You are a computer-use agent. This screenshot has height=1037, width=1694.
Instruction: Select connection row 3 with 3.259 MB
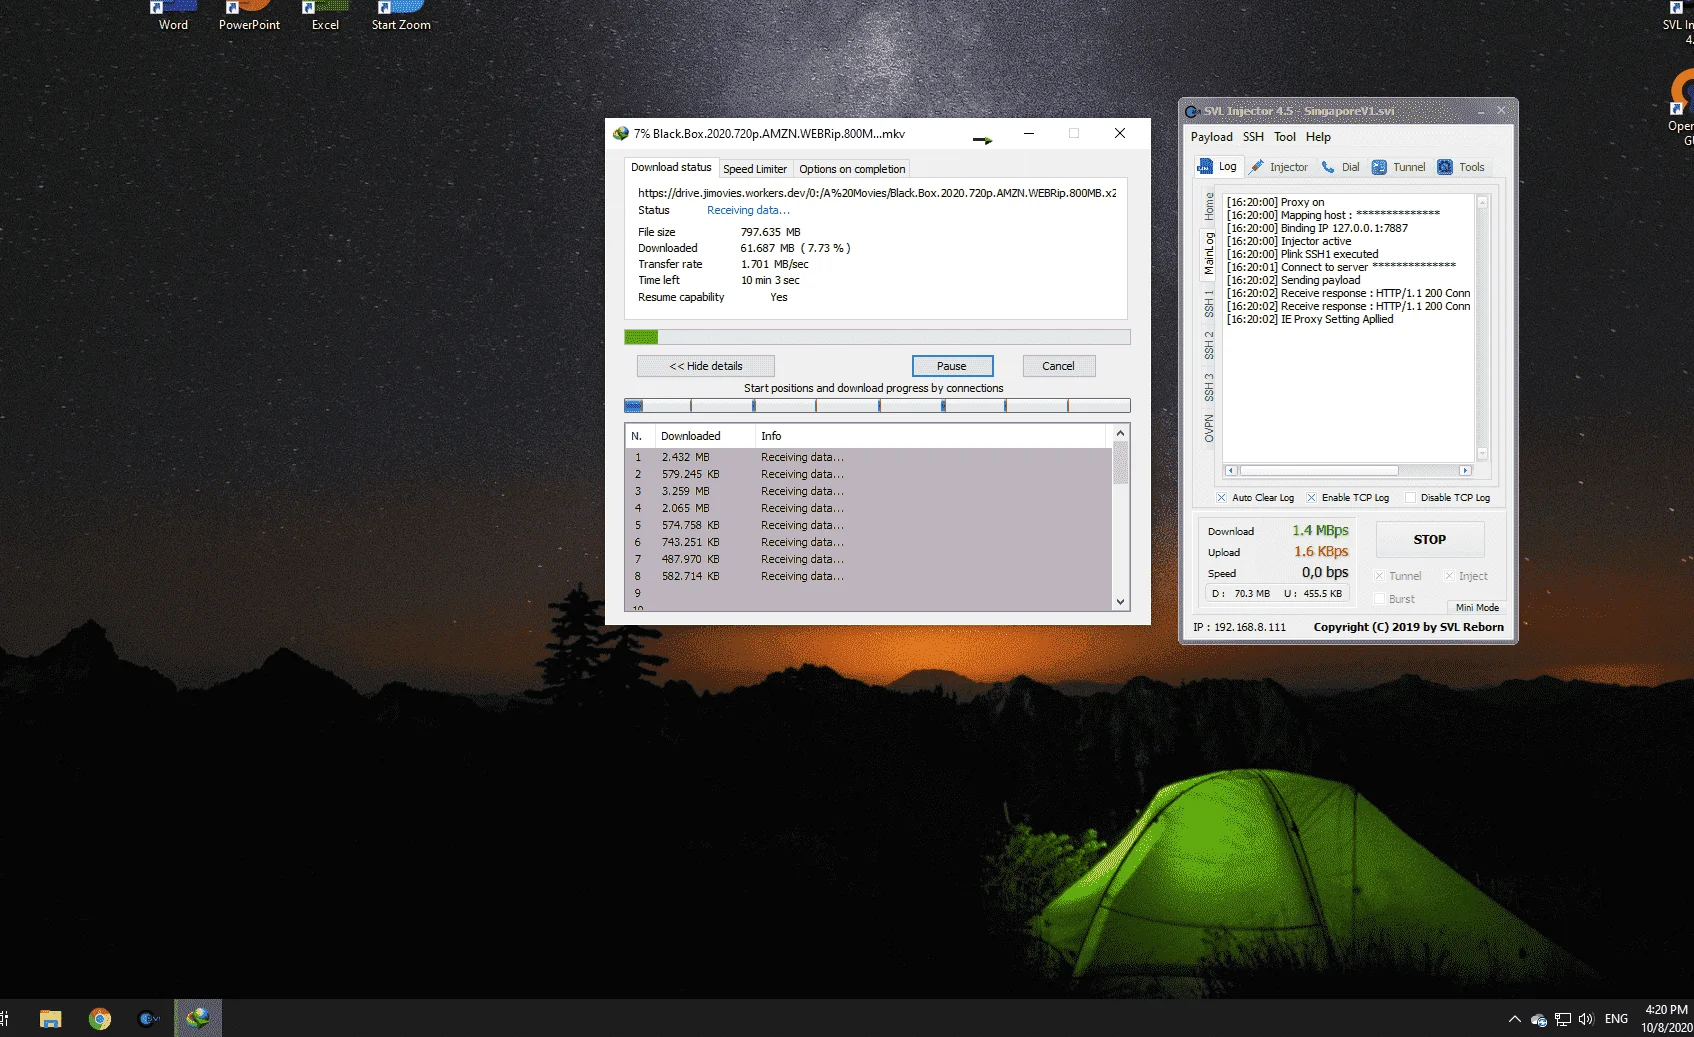tap(868, 491)
